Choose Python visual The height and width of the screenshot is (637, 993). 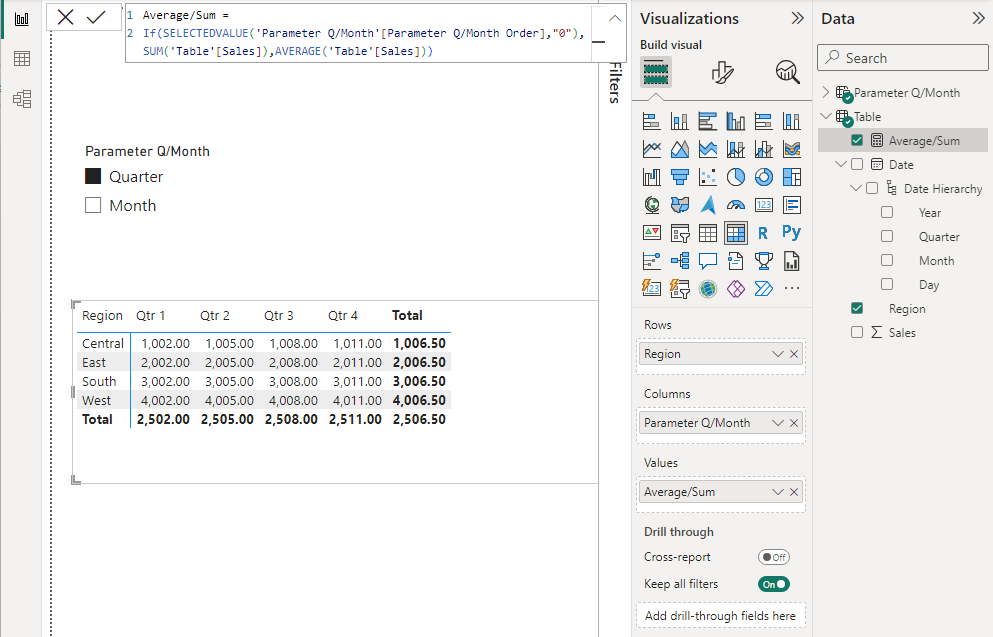[x=792, y=232]
